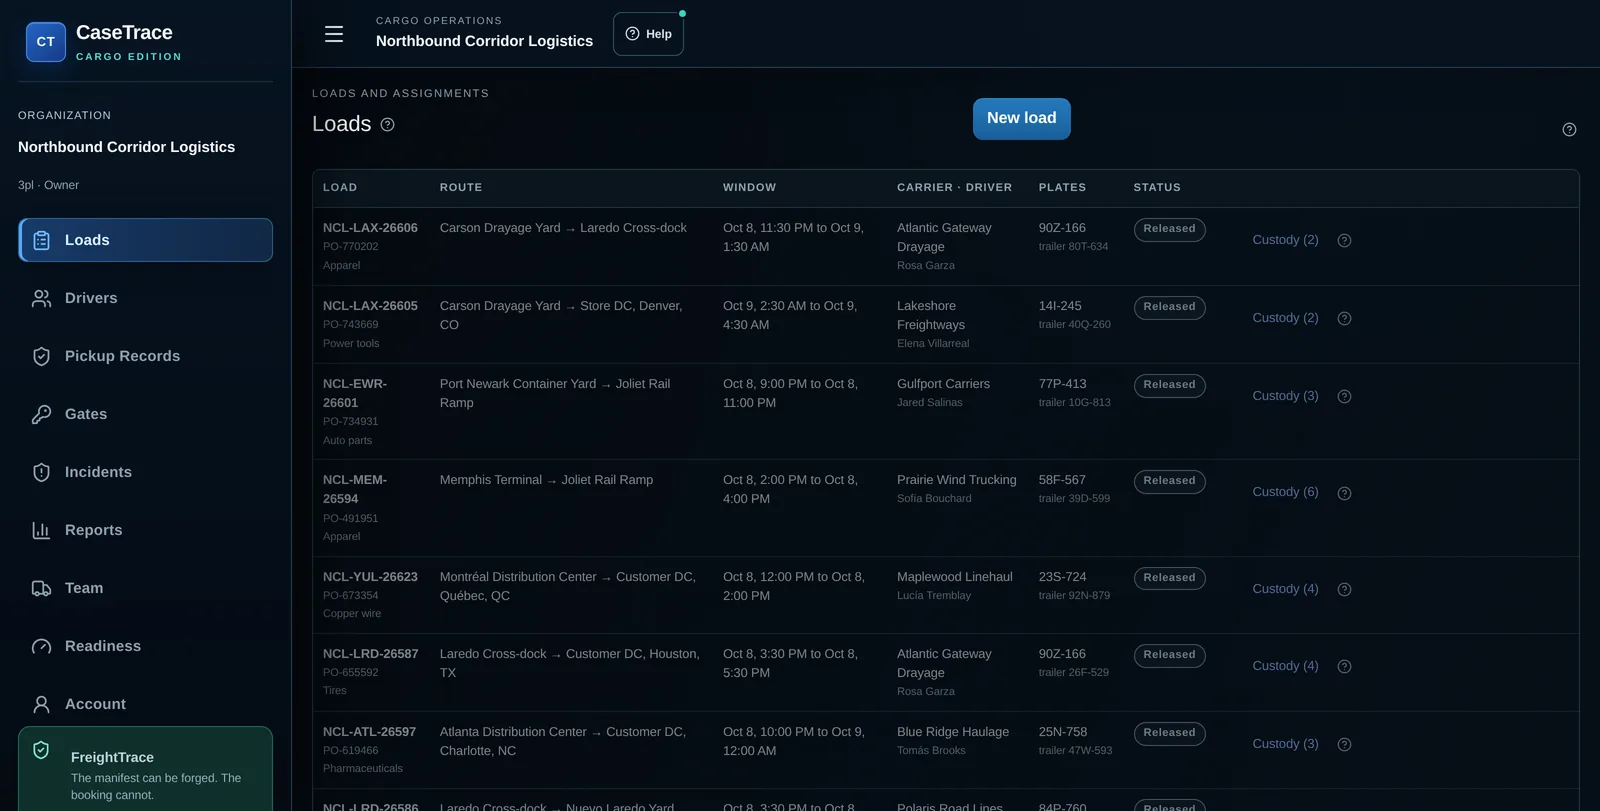View Reports page
The height and width of the screenshot is (811, 1600).
145,530
